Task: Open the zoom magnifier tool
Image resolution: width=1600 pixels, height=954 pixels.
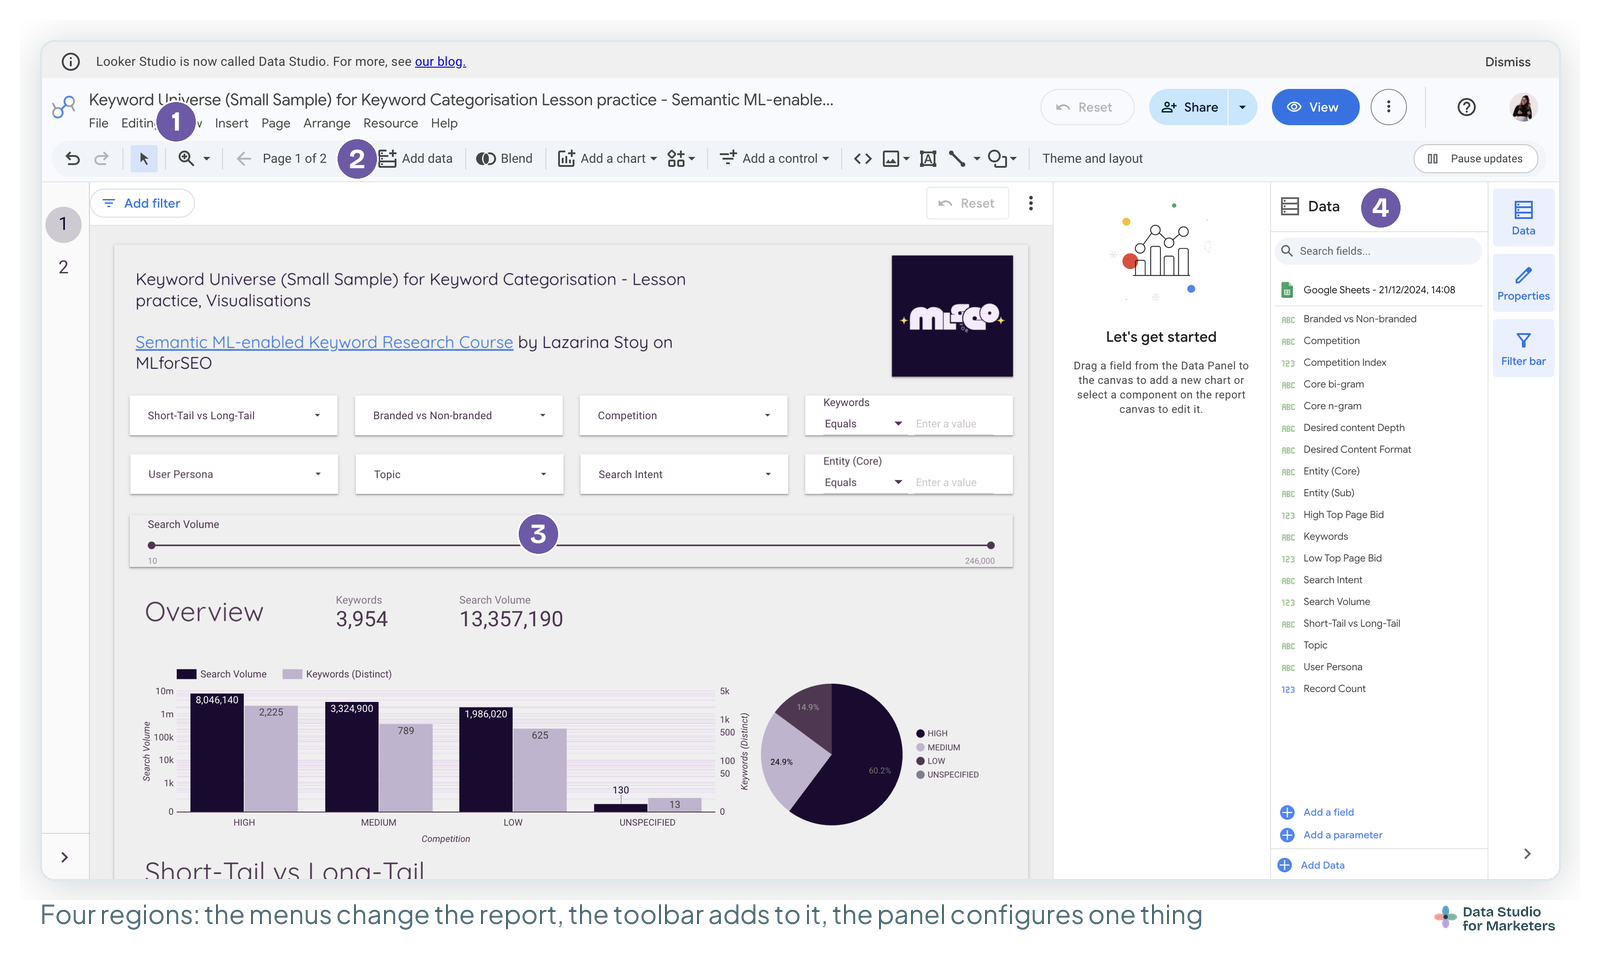Action: coord(186,158)
